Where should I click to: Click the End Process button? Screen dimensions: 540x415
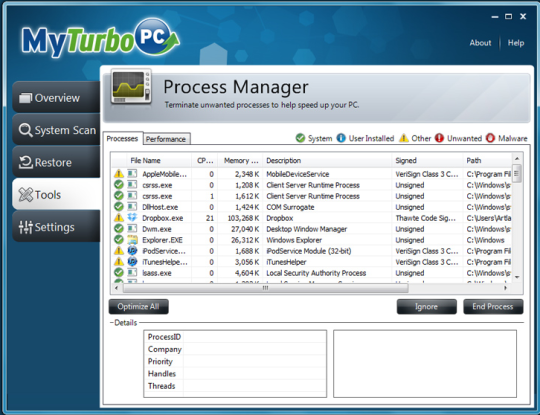pyautogui.click(x=493, y=307)
